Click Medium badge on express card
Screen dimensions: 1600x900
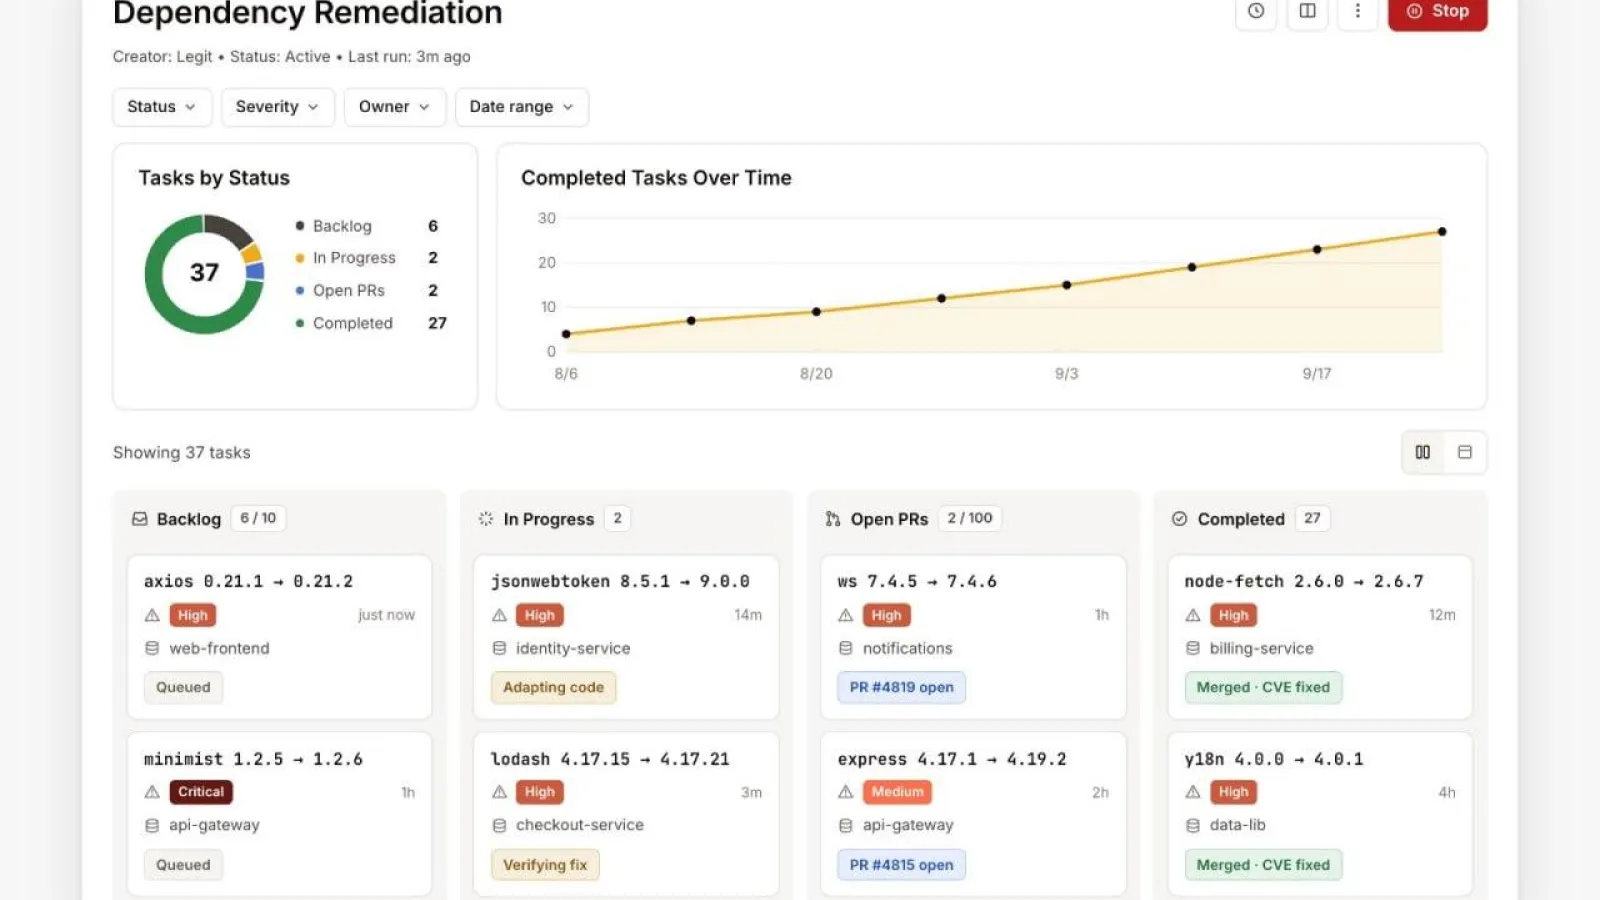tap(897, 792)
